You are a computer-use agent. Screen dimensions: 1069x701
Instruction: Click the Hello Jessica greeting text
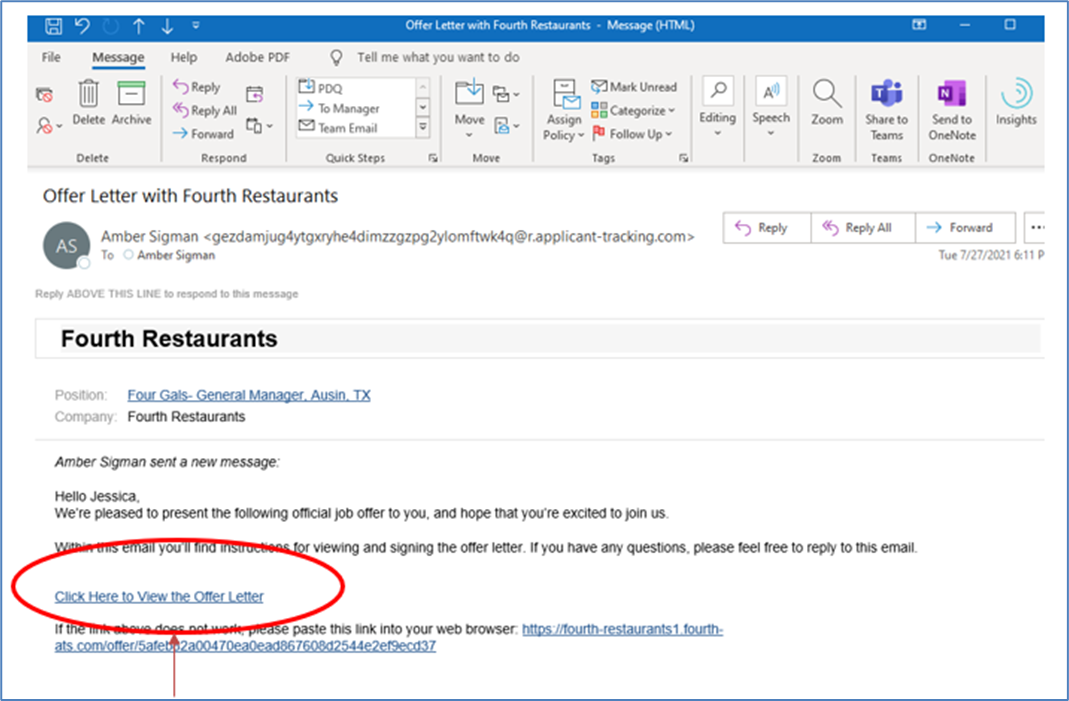pos(97,496)
